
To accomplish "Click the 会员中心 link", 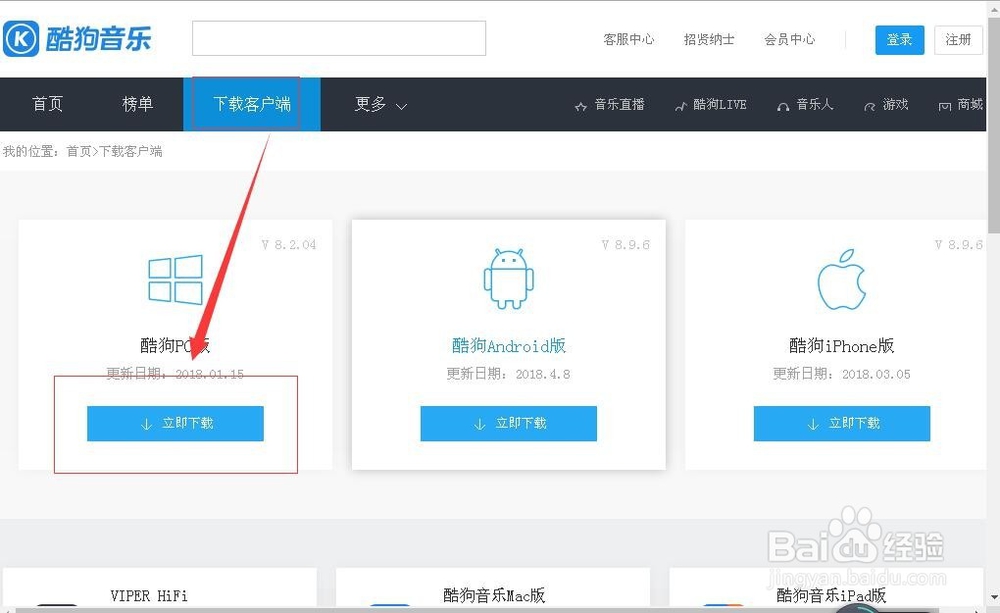I will 790,40.
